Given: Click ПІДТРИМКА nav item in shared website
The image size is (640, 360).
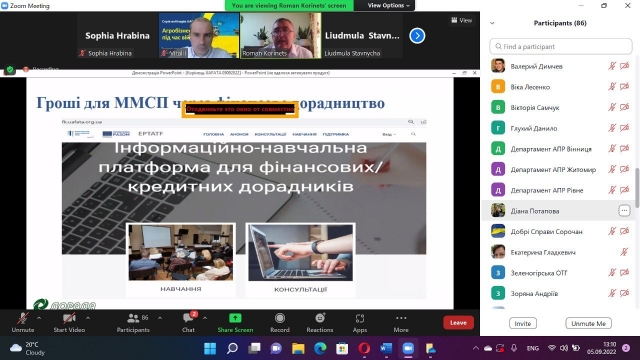Looking at the screenshot, I should coord(336,134).
